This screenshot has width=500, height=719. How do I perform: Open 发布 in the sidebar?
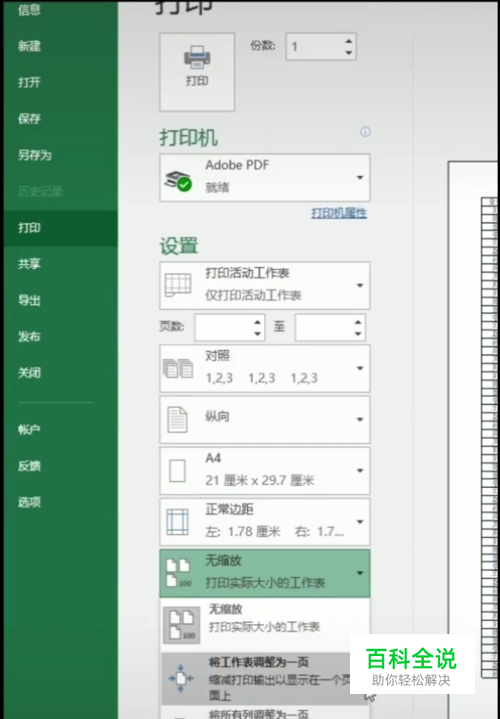point(29,337)
